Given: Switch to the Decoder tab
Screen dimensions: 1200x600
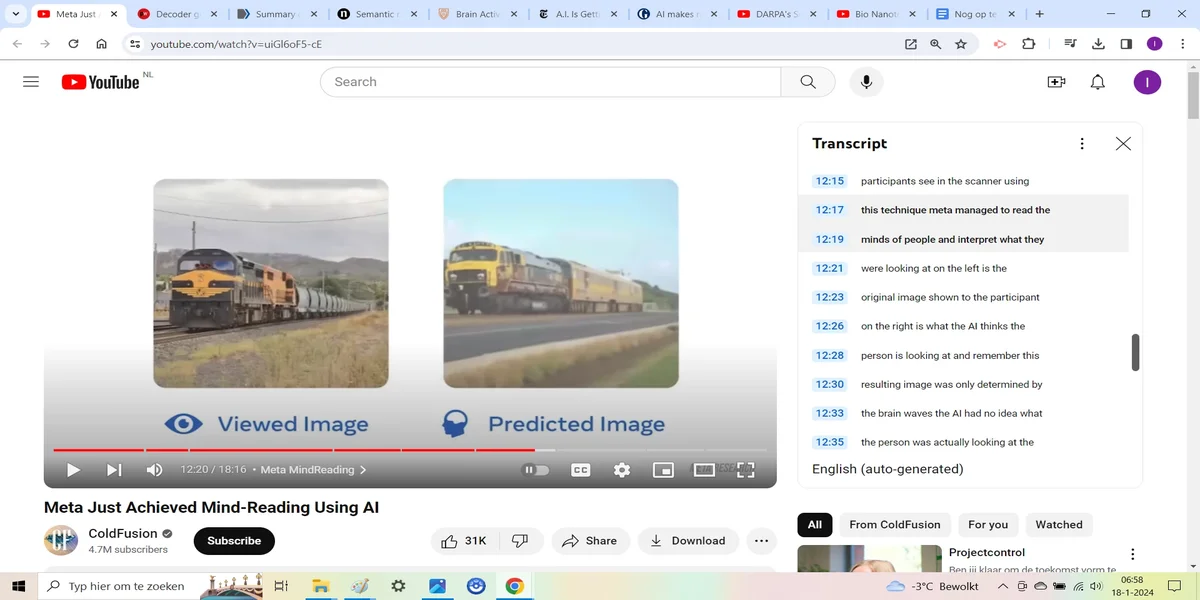Looking at the screenshot, I should pyautogui.click(x=178, y=14).
